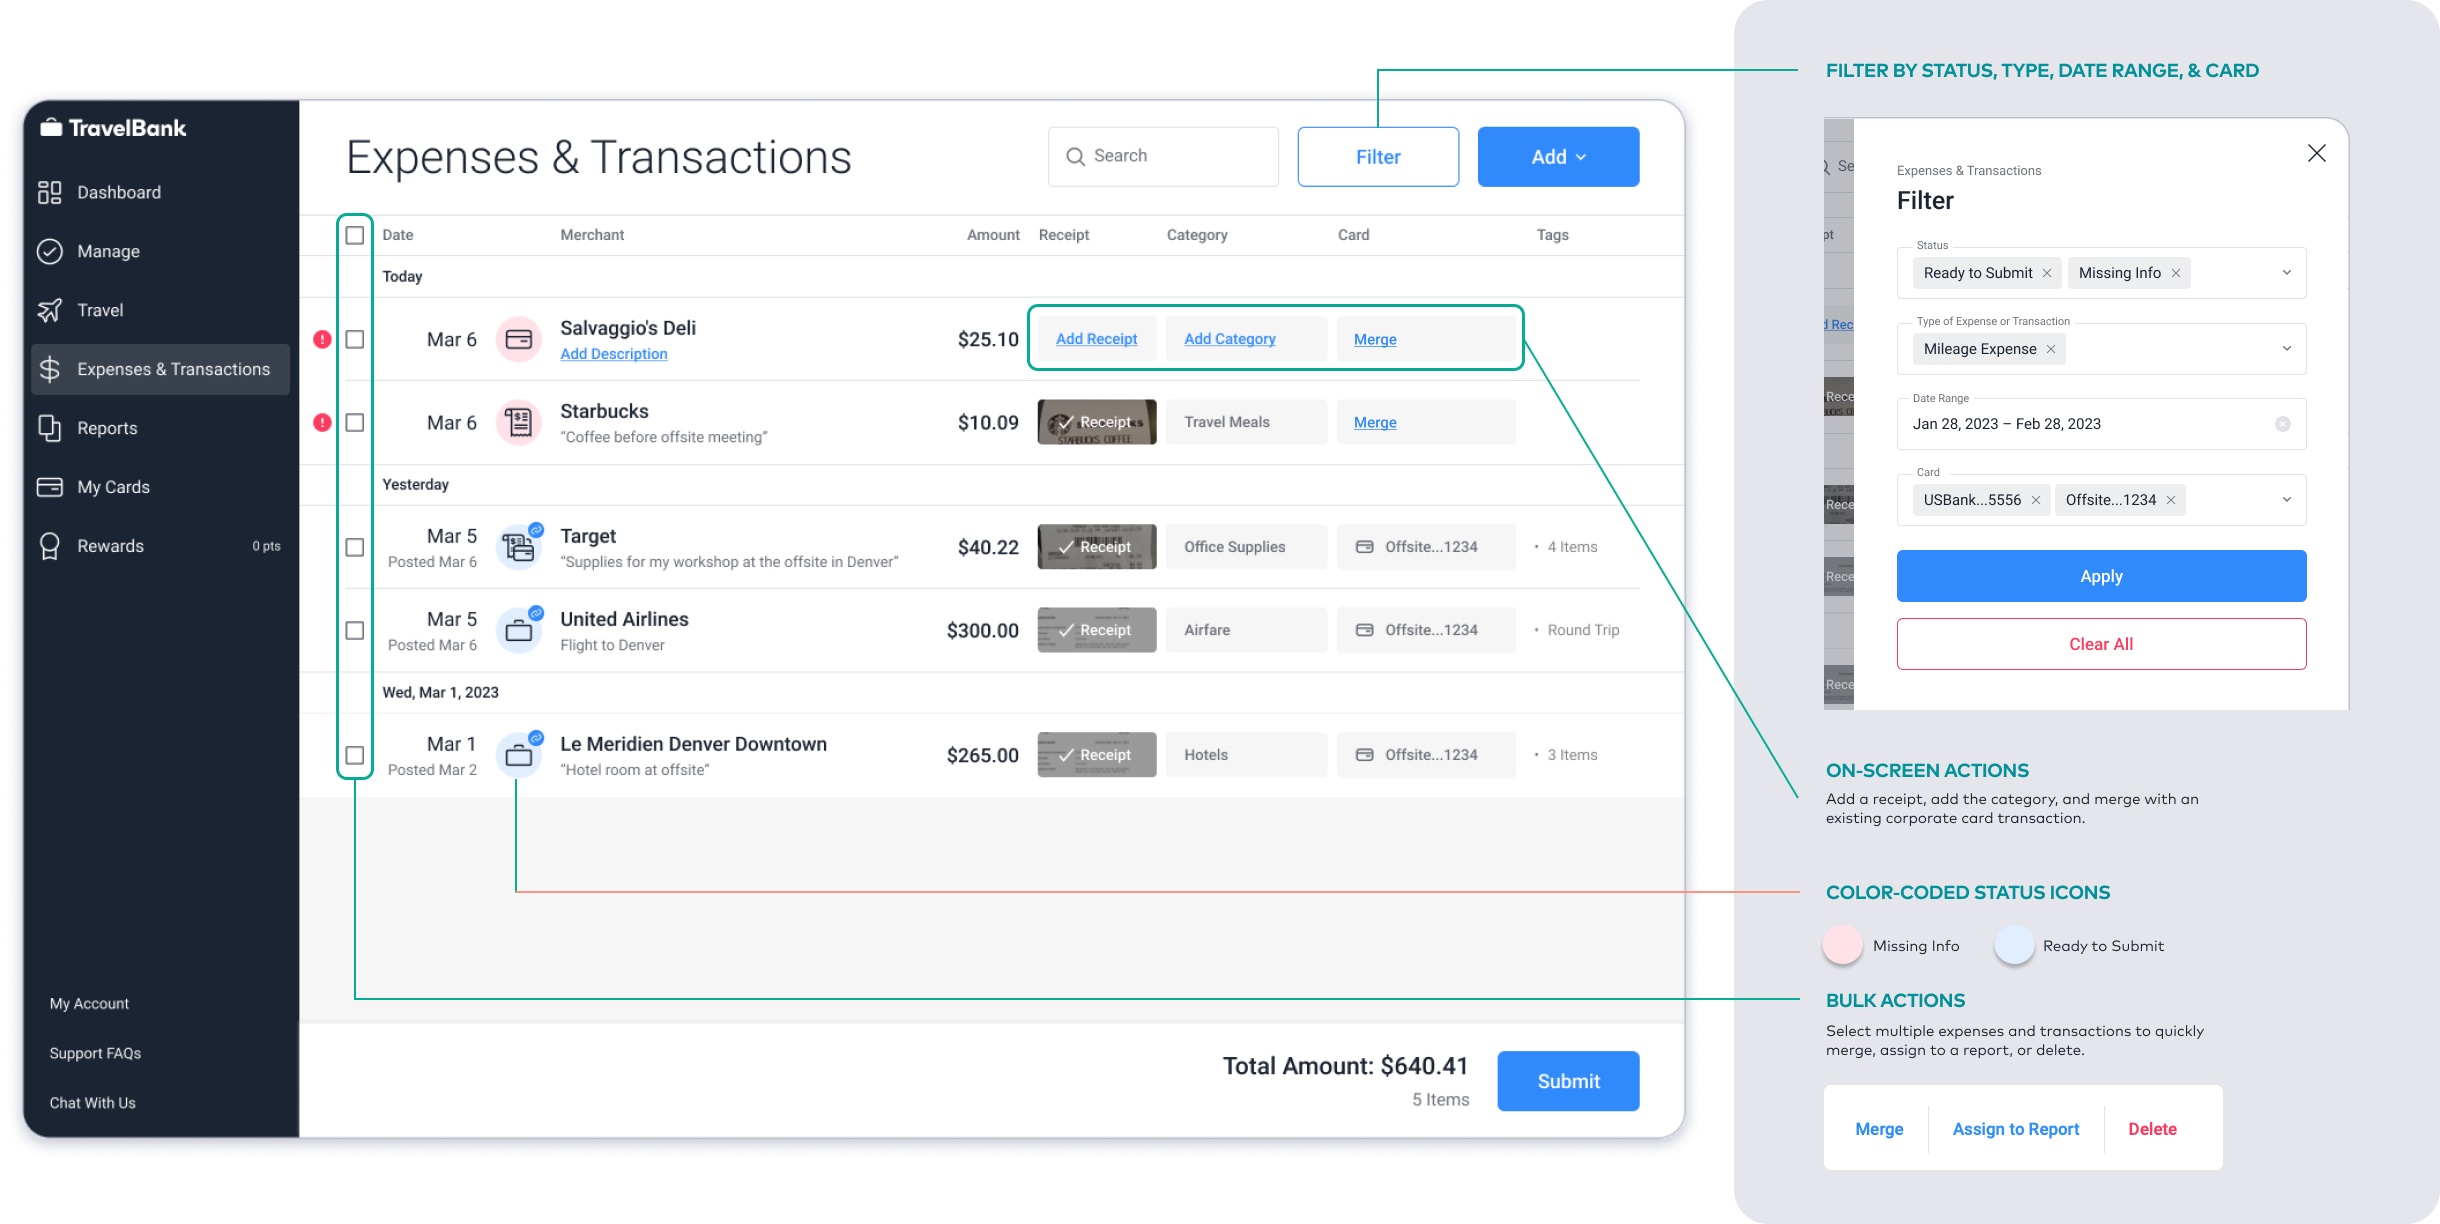This screenshot has height=1224, width=2440.
Task: Toggle the select-all checkbox at column header
Action: pos(354,236)
